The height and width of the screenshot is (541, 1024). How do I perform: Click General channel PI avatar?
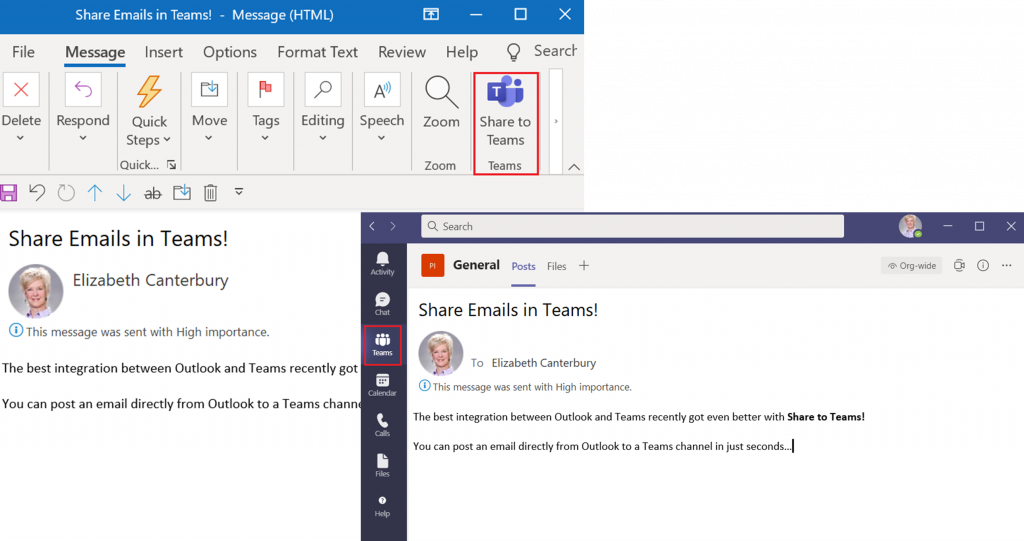pos(432,265)
